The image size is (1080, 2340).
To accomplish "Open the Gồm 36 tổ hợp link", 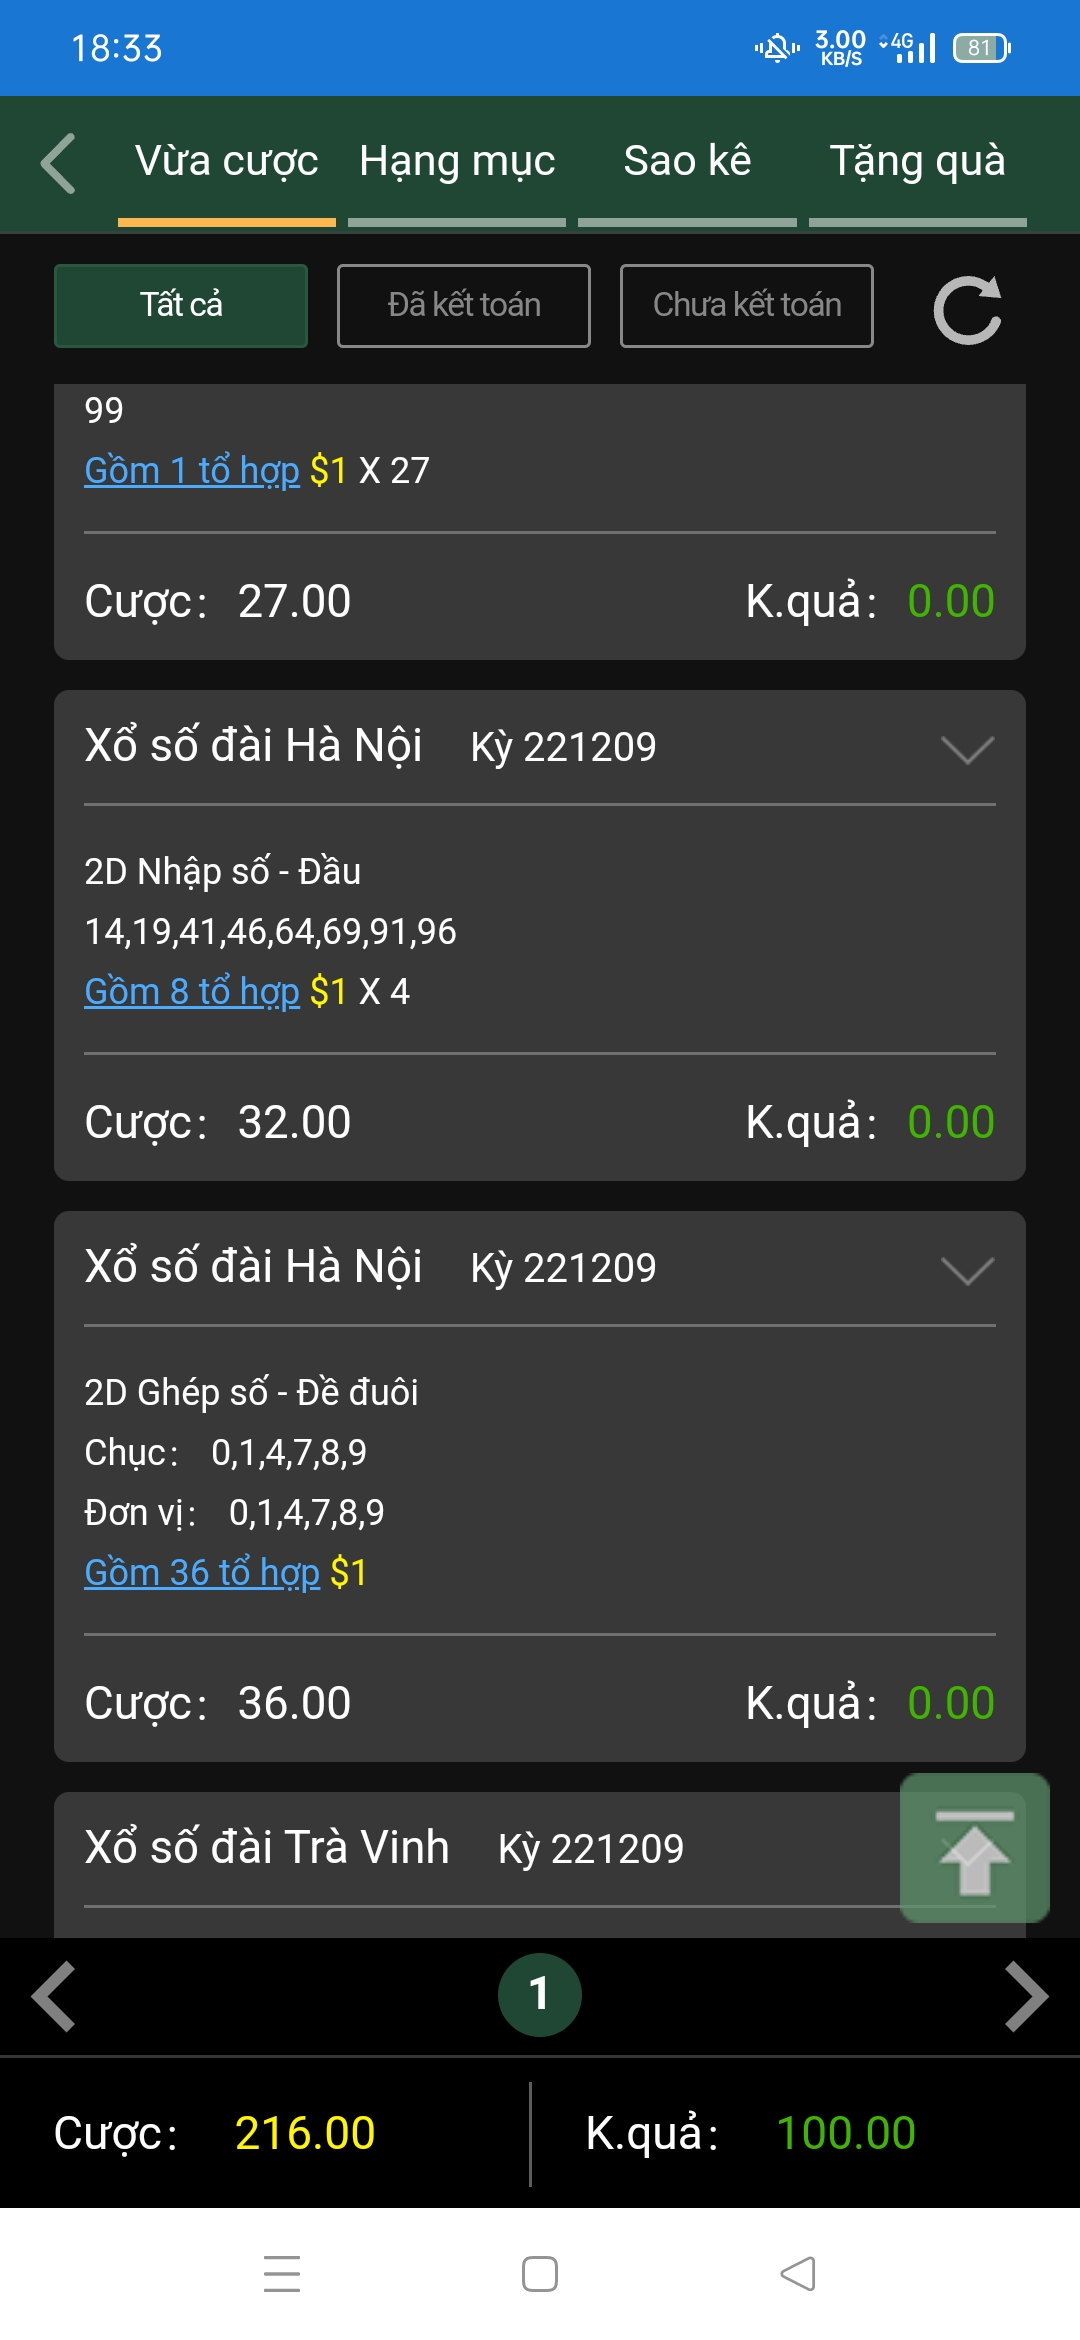I will coord(202,1573).
